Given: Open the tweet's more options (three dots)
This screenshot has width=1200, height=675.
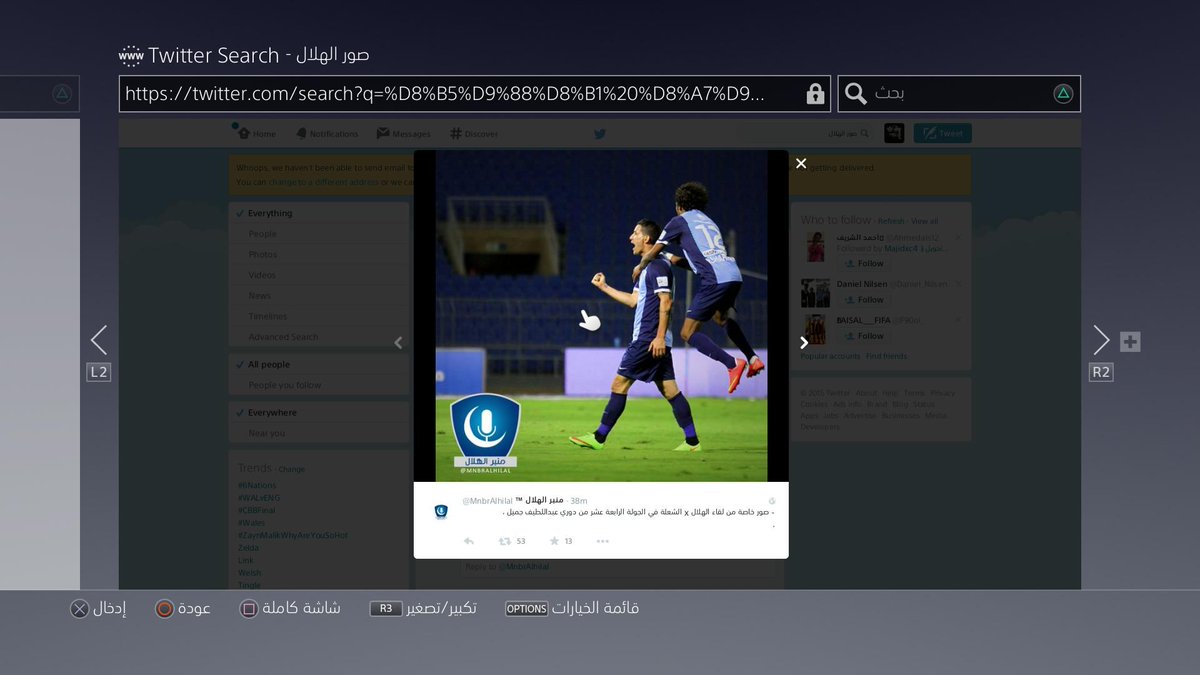Looking at the screenshot, I should click(602, 541).
